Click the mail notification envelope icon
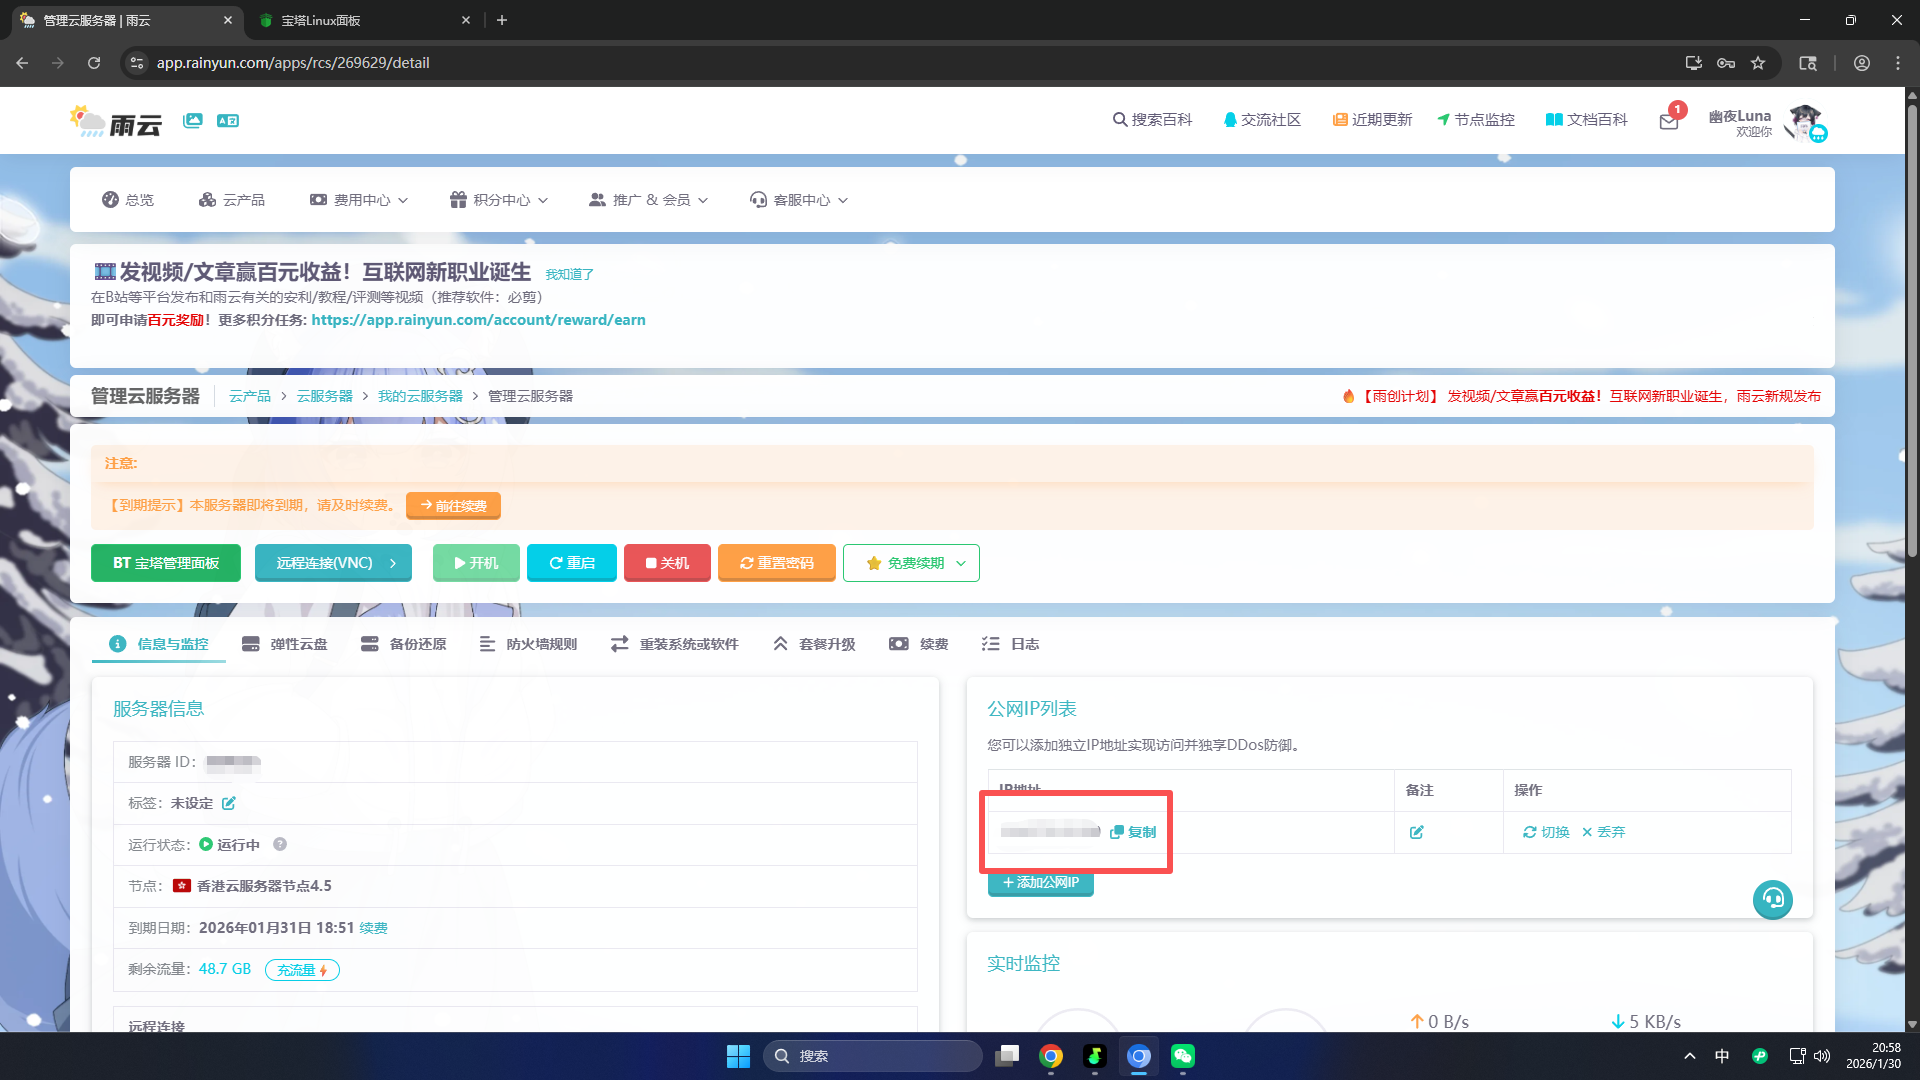This screenshot has width=1920, height=1080. (x=1668, y=121)
